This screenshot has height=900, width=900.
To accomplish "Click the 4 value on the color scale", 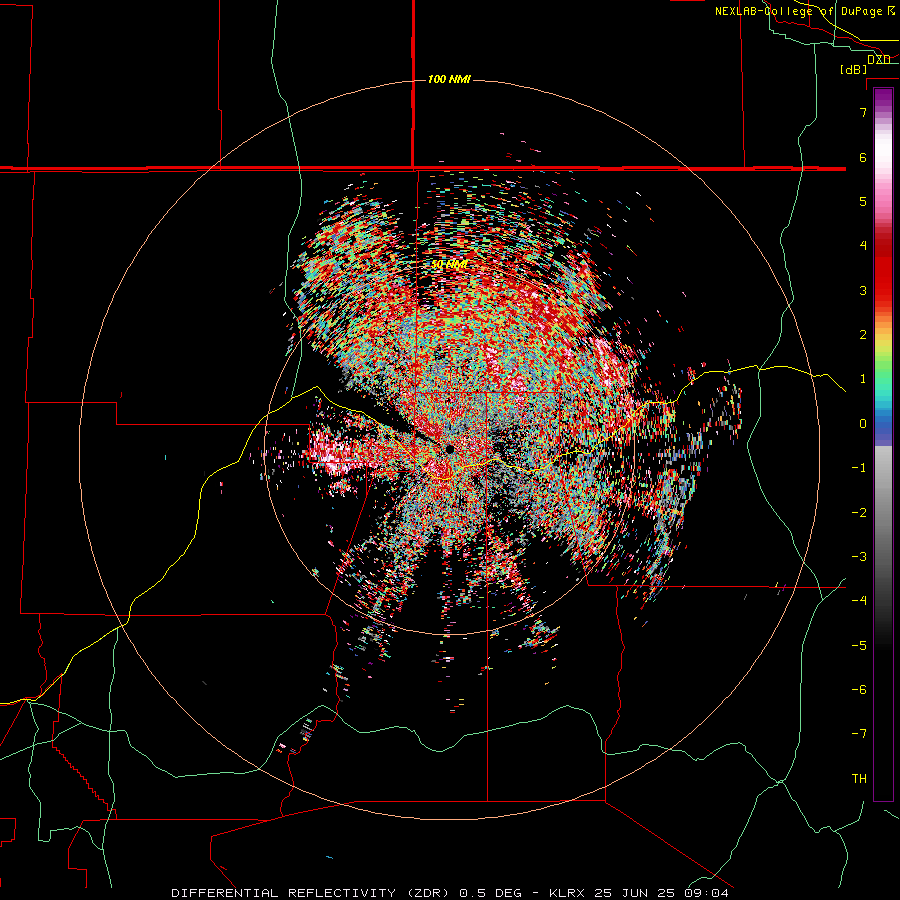I will 863,246.
